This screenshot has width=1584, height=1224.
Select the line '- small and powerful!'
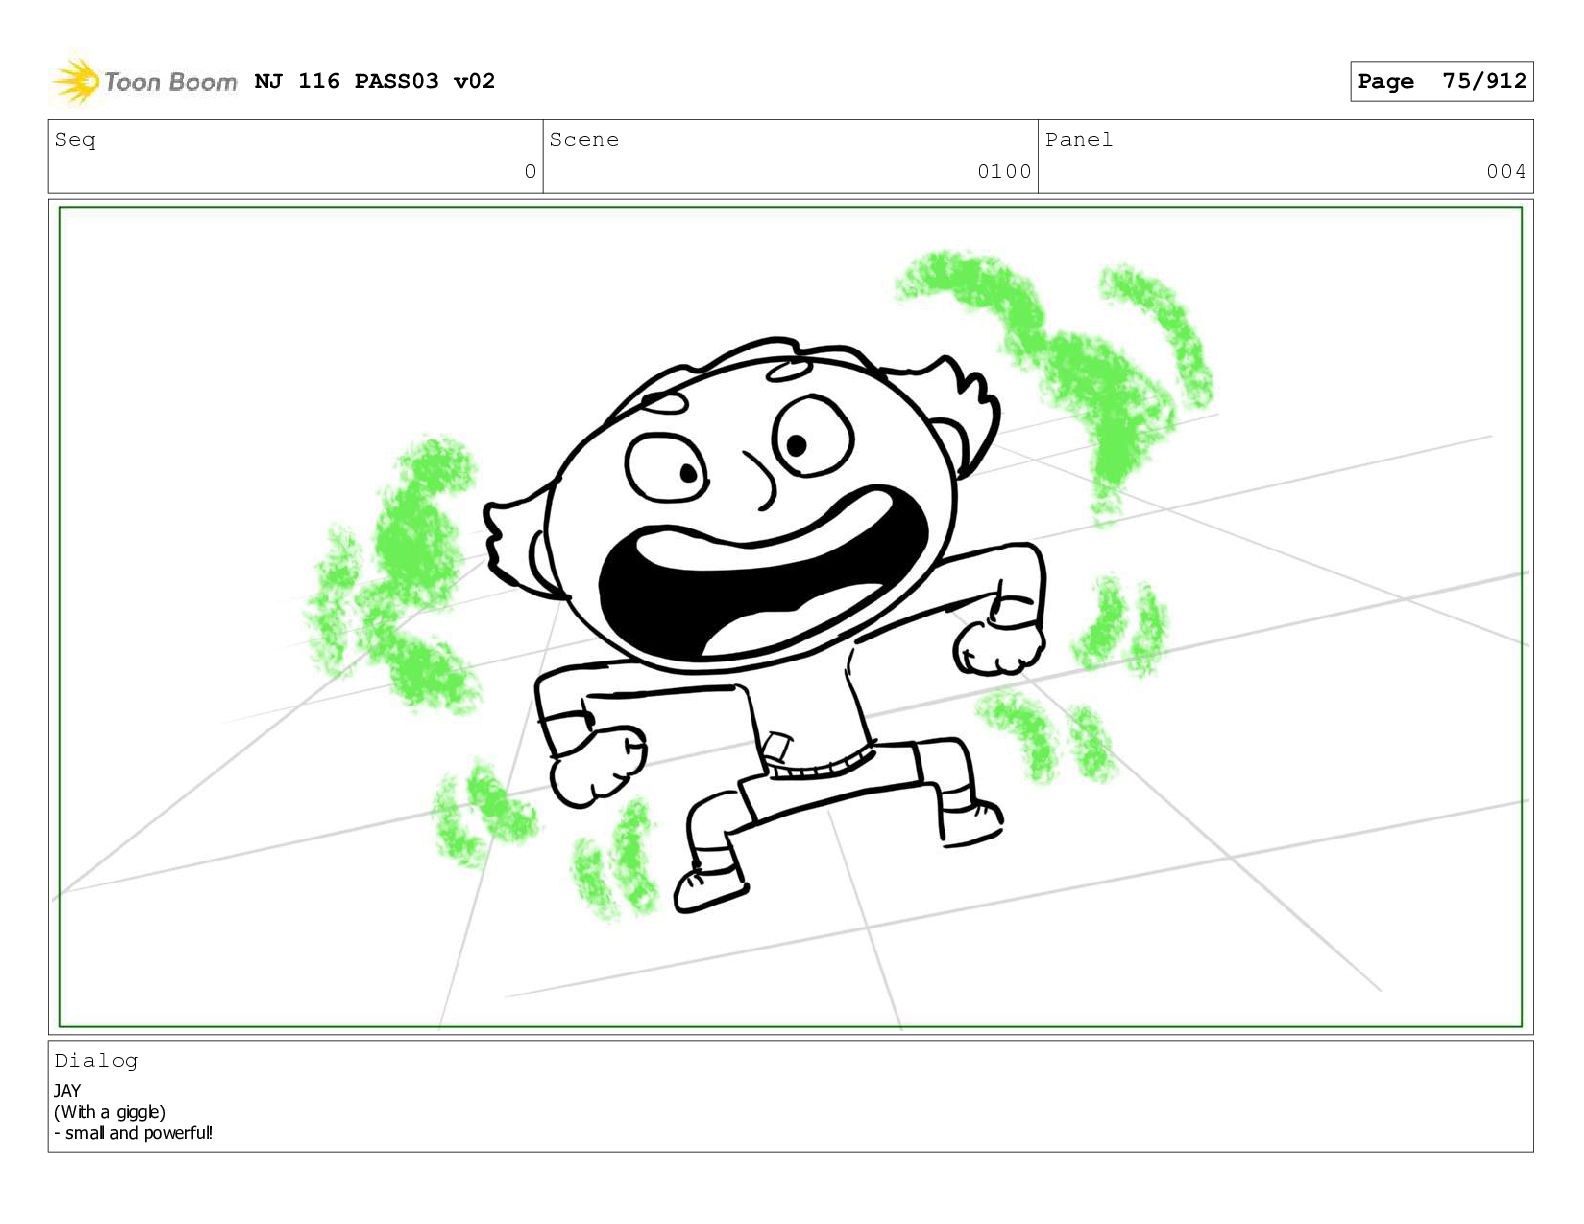(x=133, y=1133)
